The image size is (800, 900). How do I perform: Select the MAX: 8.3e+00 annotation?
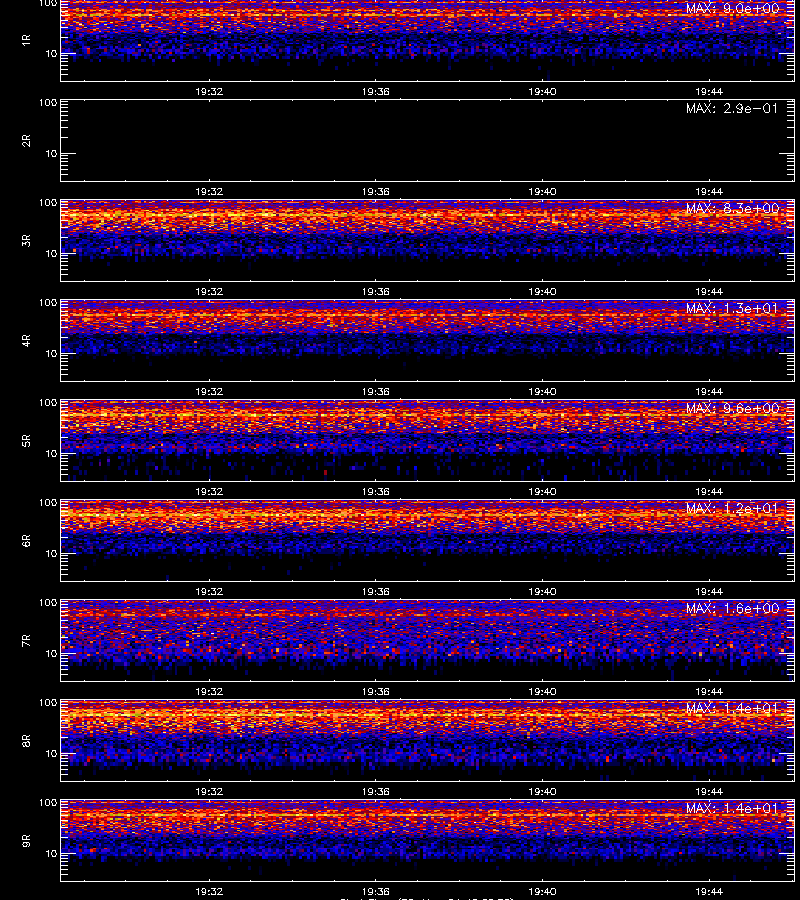coord(732,208)
